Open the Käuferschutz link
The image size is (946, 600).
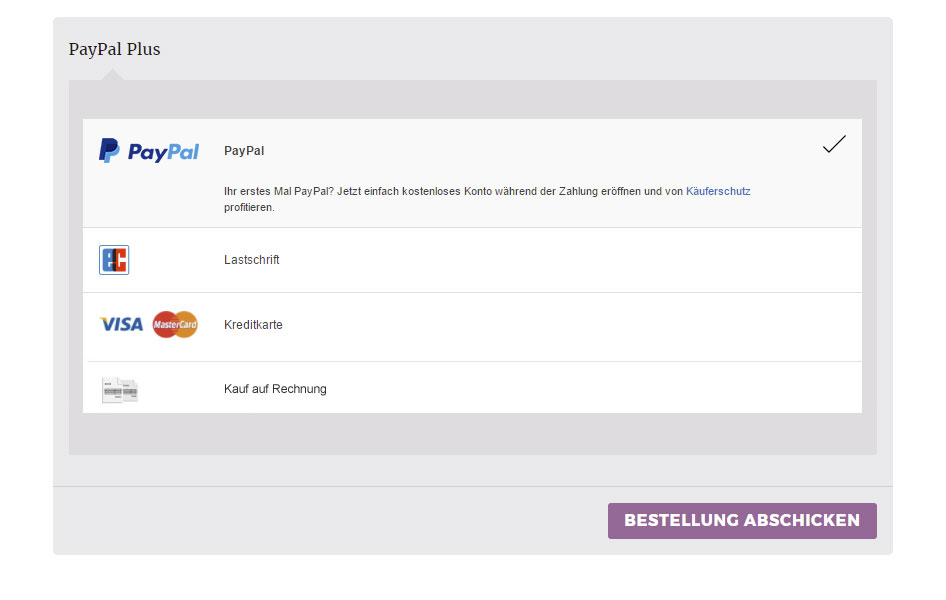[718, 191]
